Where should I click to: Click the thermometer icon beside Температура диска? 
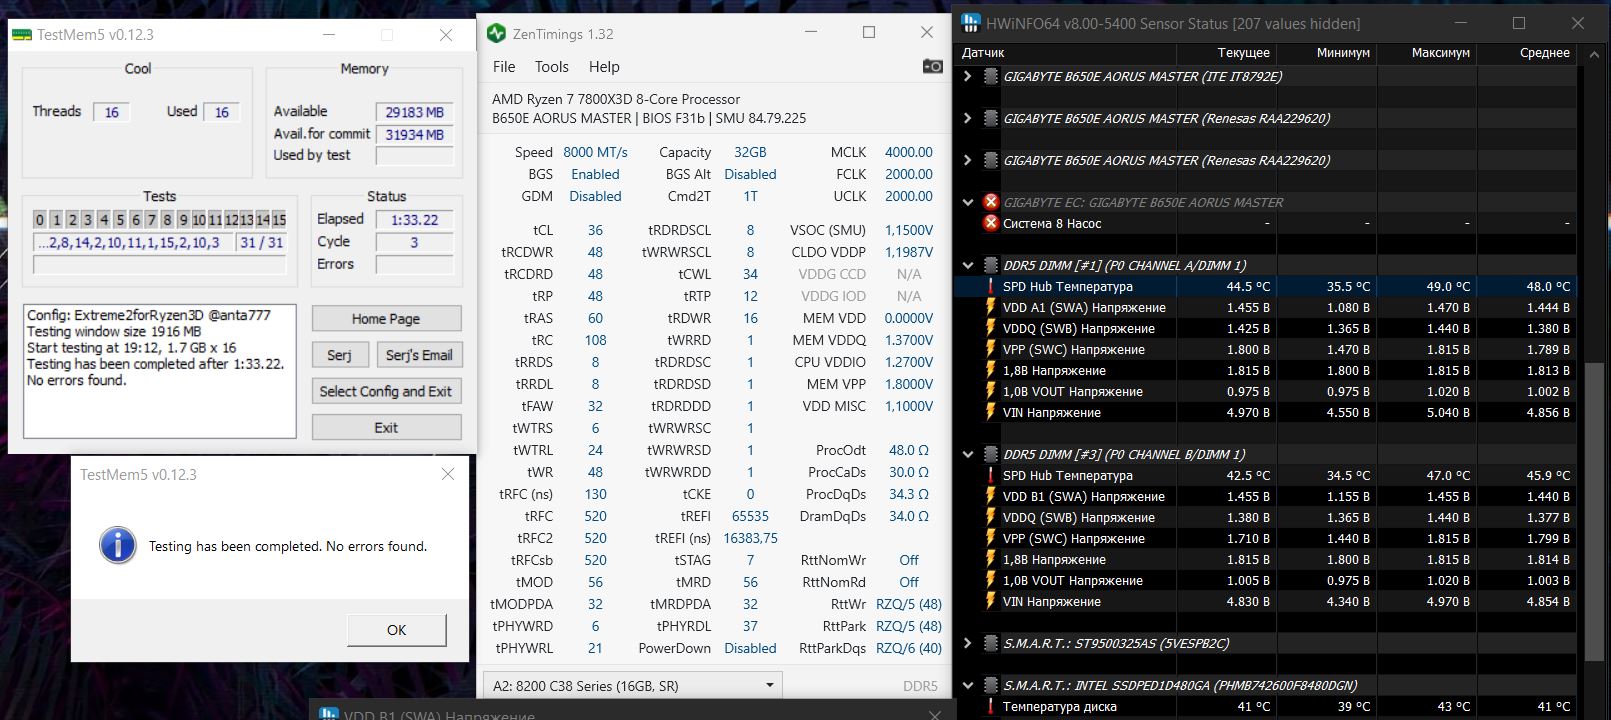991,706
